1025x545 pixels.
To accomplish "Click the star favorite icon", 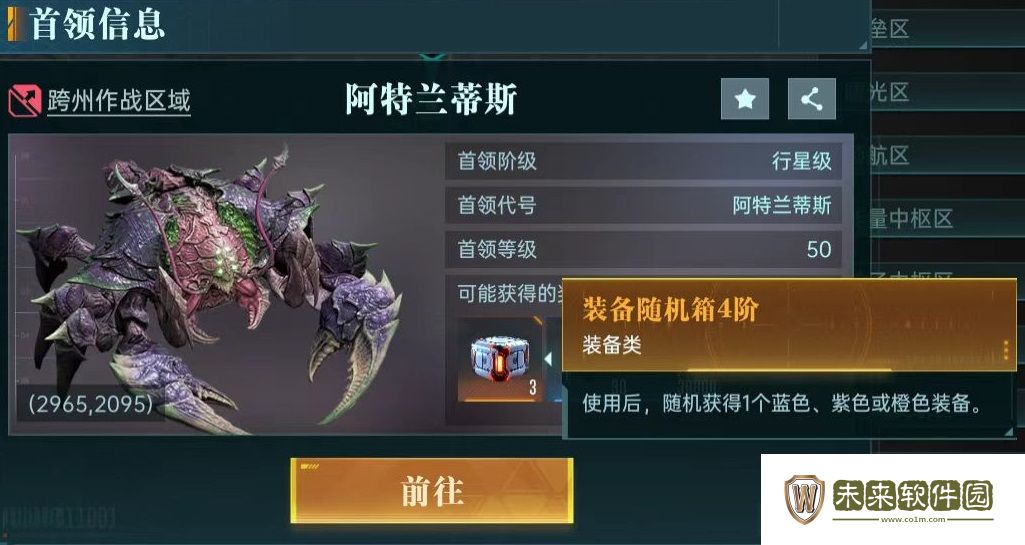I will 745,99.
